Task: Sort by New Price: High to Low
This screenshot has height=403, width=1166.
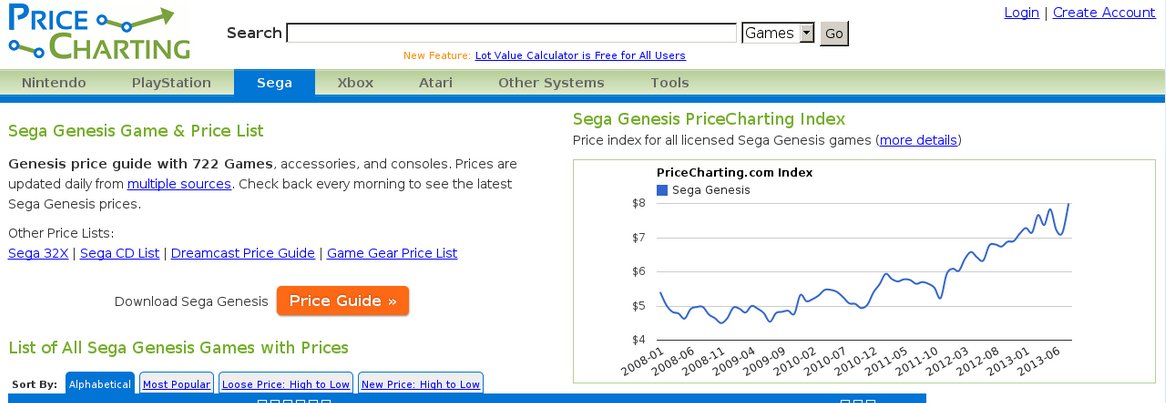Action: point(420,384)
